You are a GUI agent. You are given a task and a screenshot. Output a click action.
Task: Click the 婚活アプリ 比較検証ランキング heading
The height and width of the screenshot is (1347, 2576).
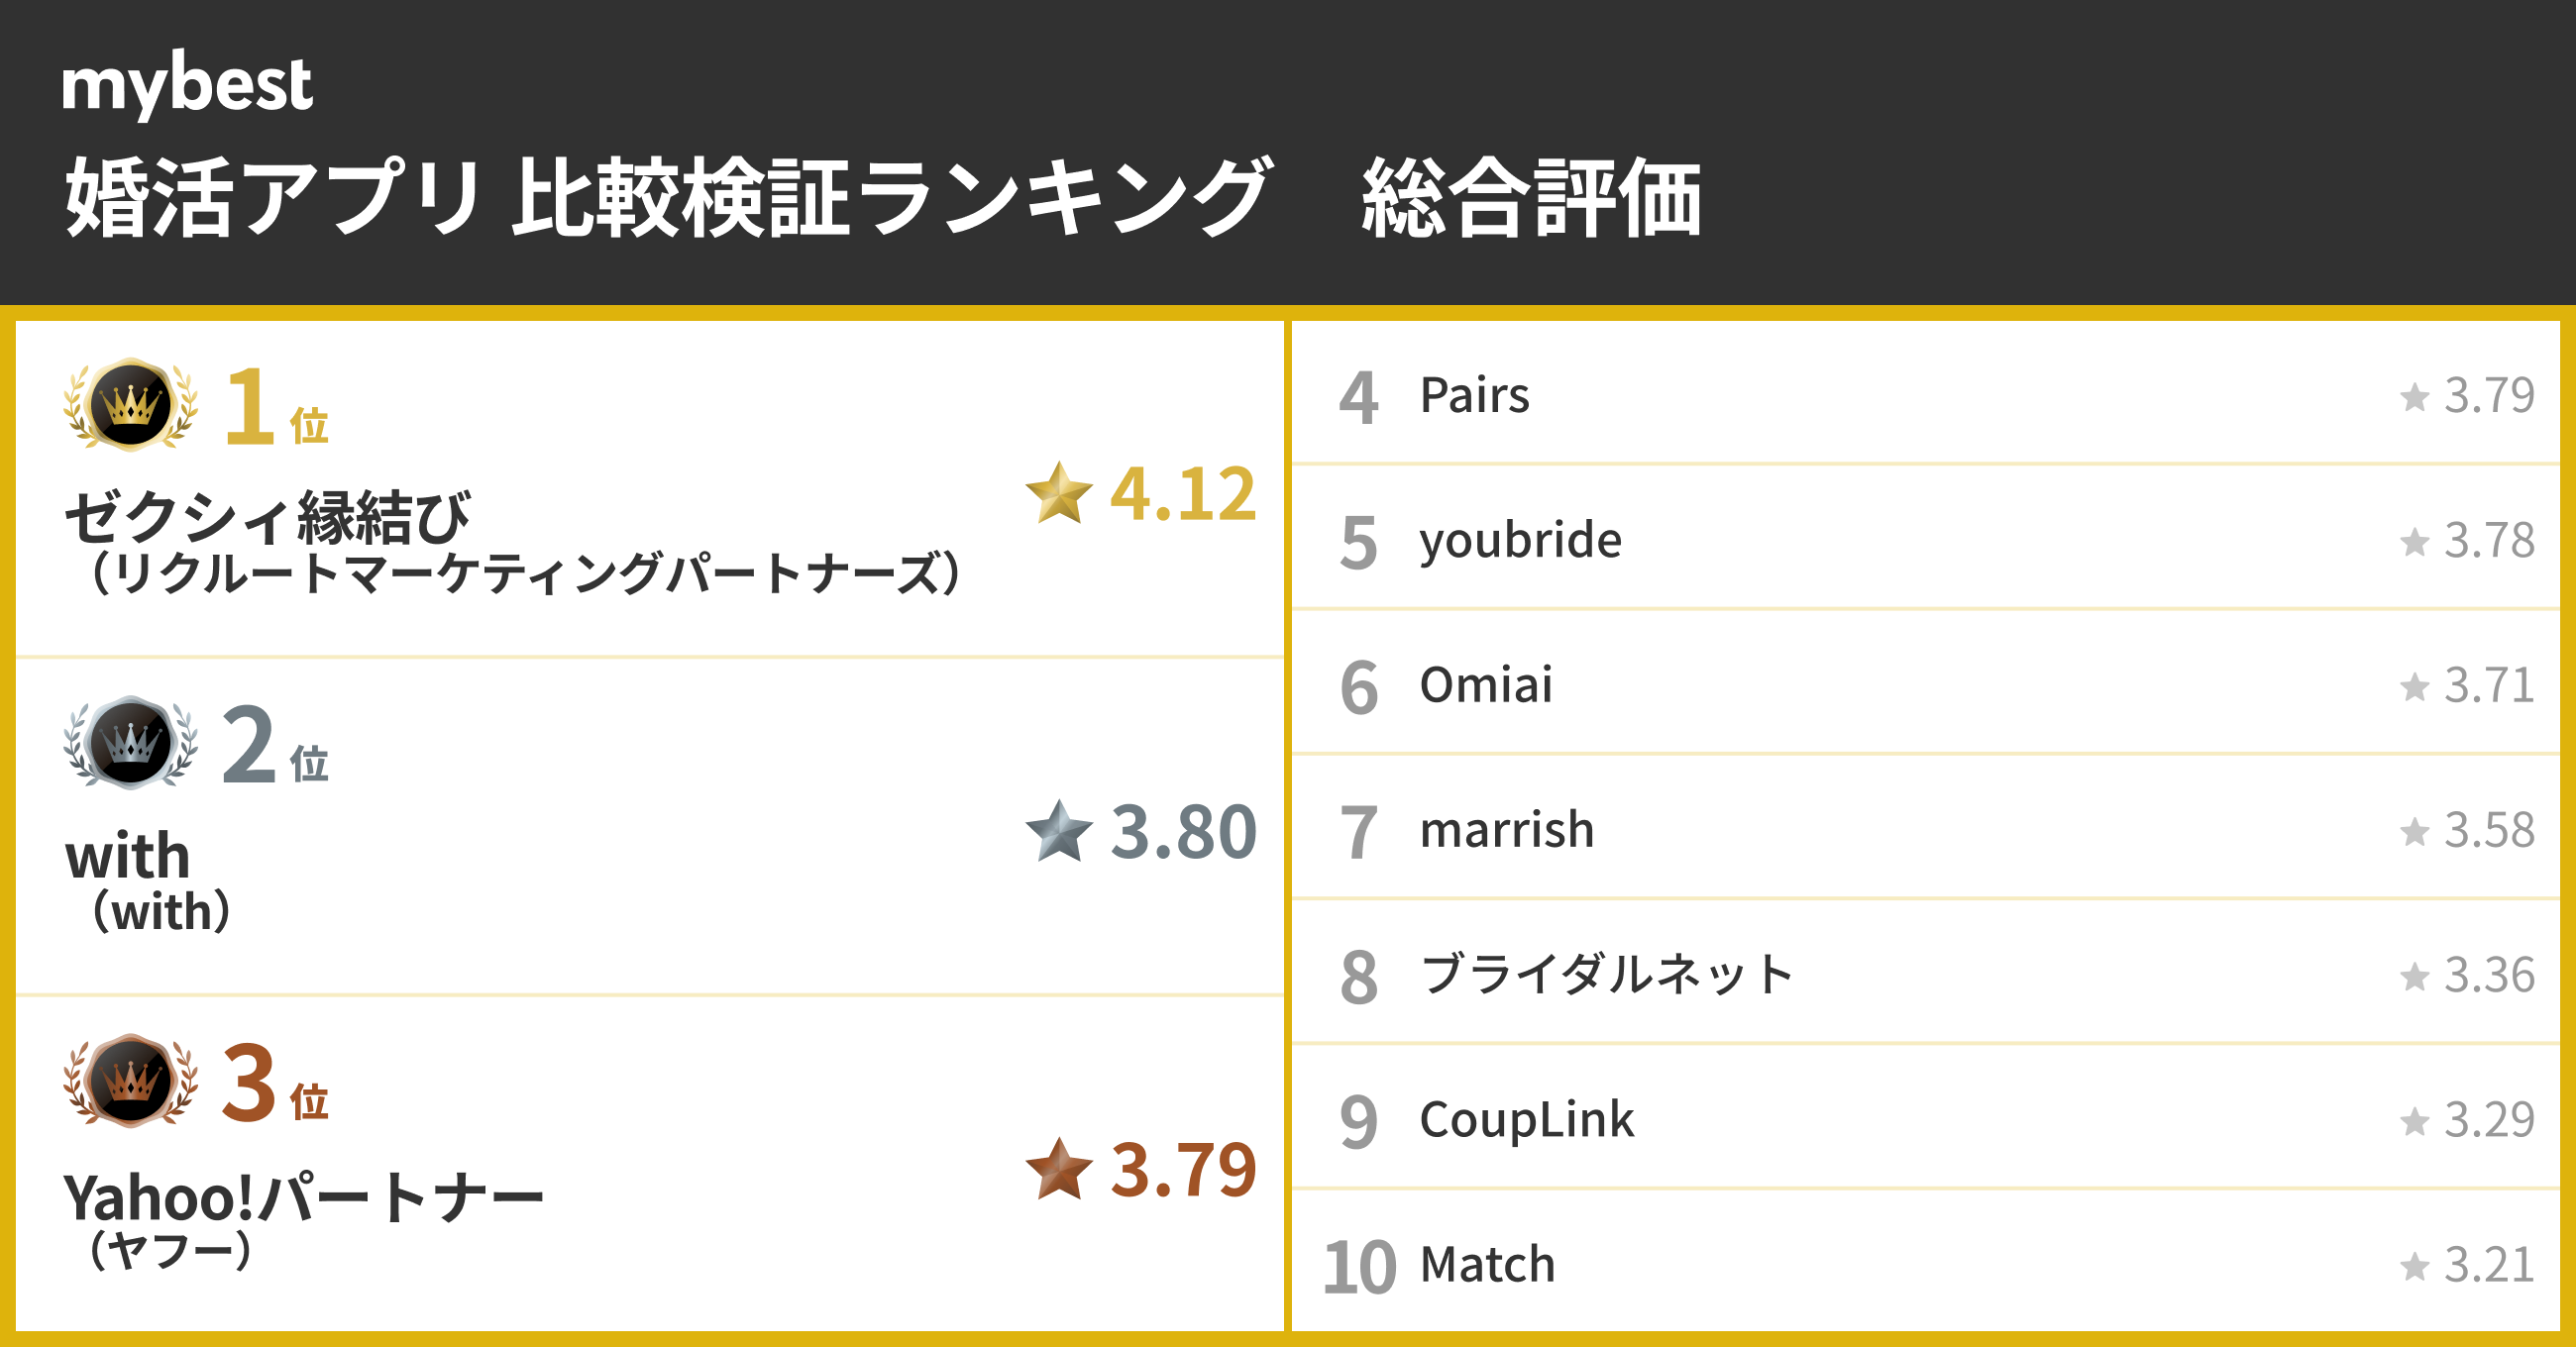(667, 198)
